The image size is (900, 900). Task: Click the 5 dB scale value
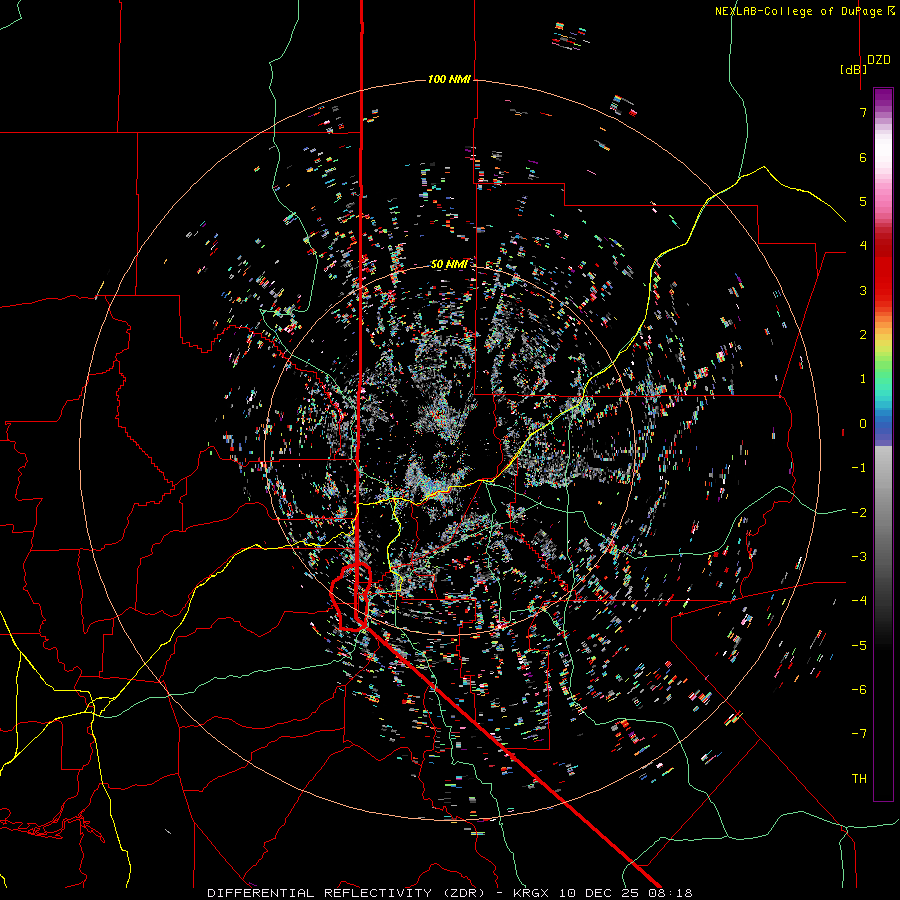[x=863, y=201]
